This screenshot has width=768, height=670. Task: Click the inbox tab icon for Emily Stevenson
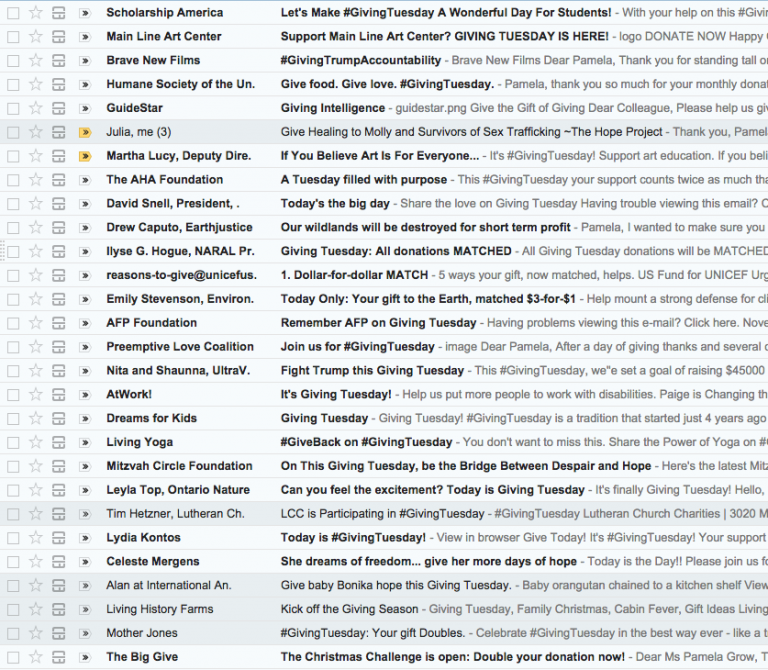[x=59, y=299]
